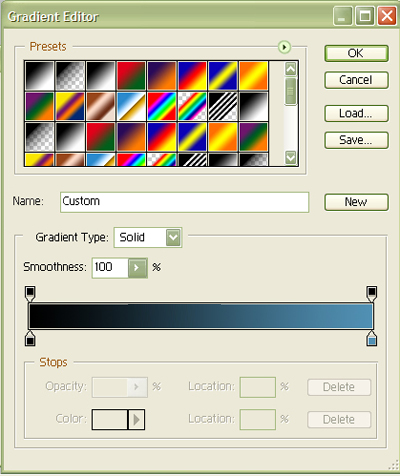Screen dimensions: 400x476
Task: Pick the blue-red-yellow preset in top row
Action: pos(192,76)
